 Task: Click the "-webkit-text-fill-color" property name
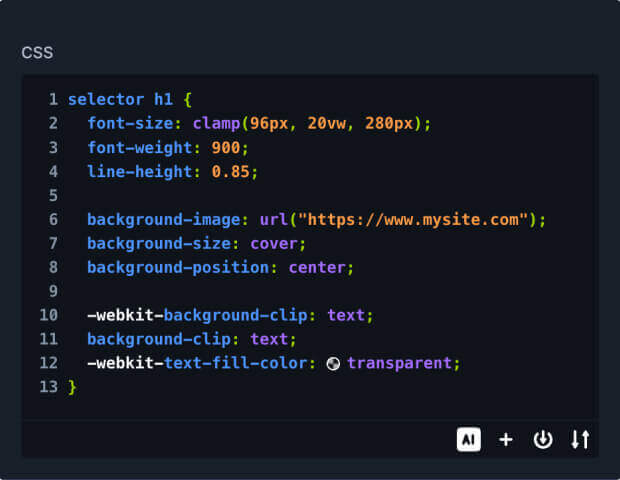[197, 363]
